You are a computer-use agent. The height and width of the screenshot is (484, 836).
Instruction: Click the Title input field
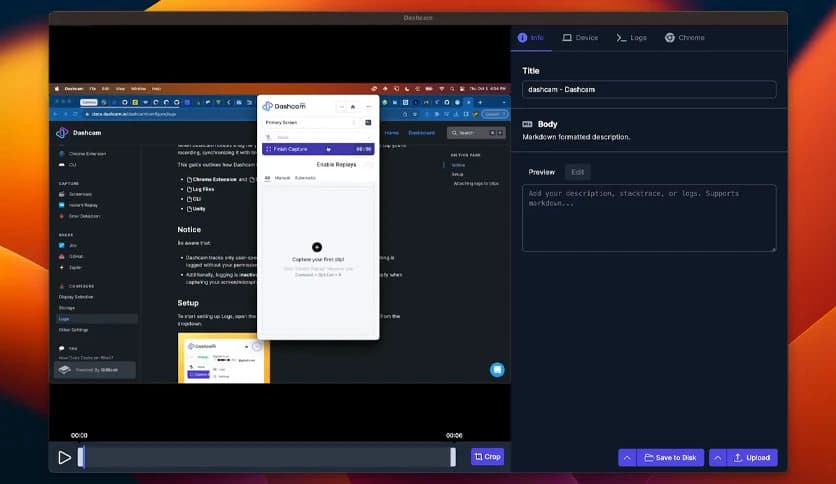click(x=649, y=89)
